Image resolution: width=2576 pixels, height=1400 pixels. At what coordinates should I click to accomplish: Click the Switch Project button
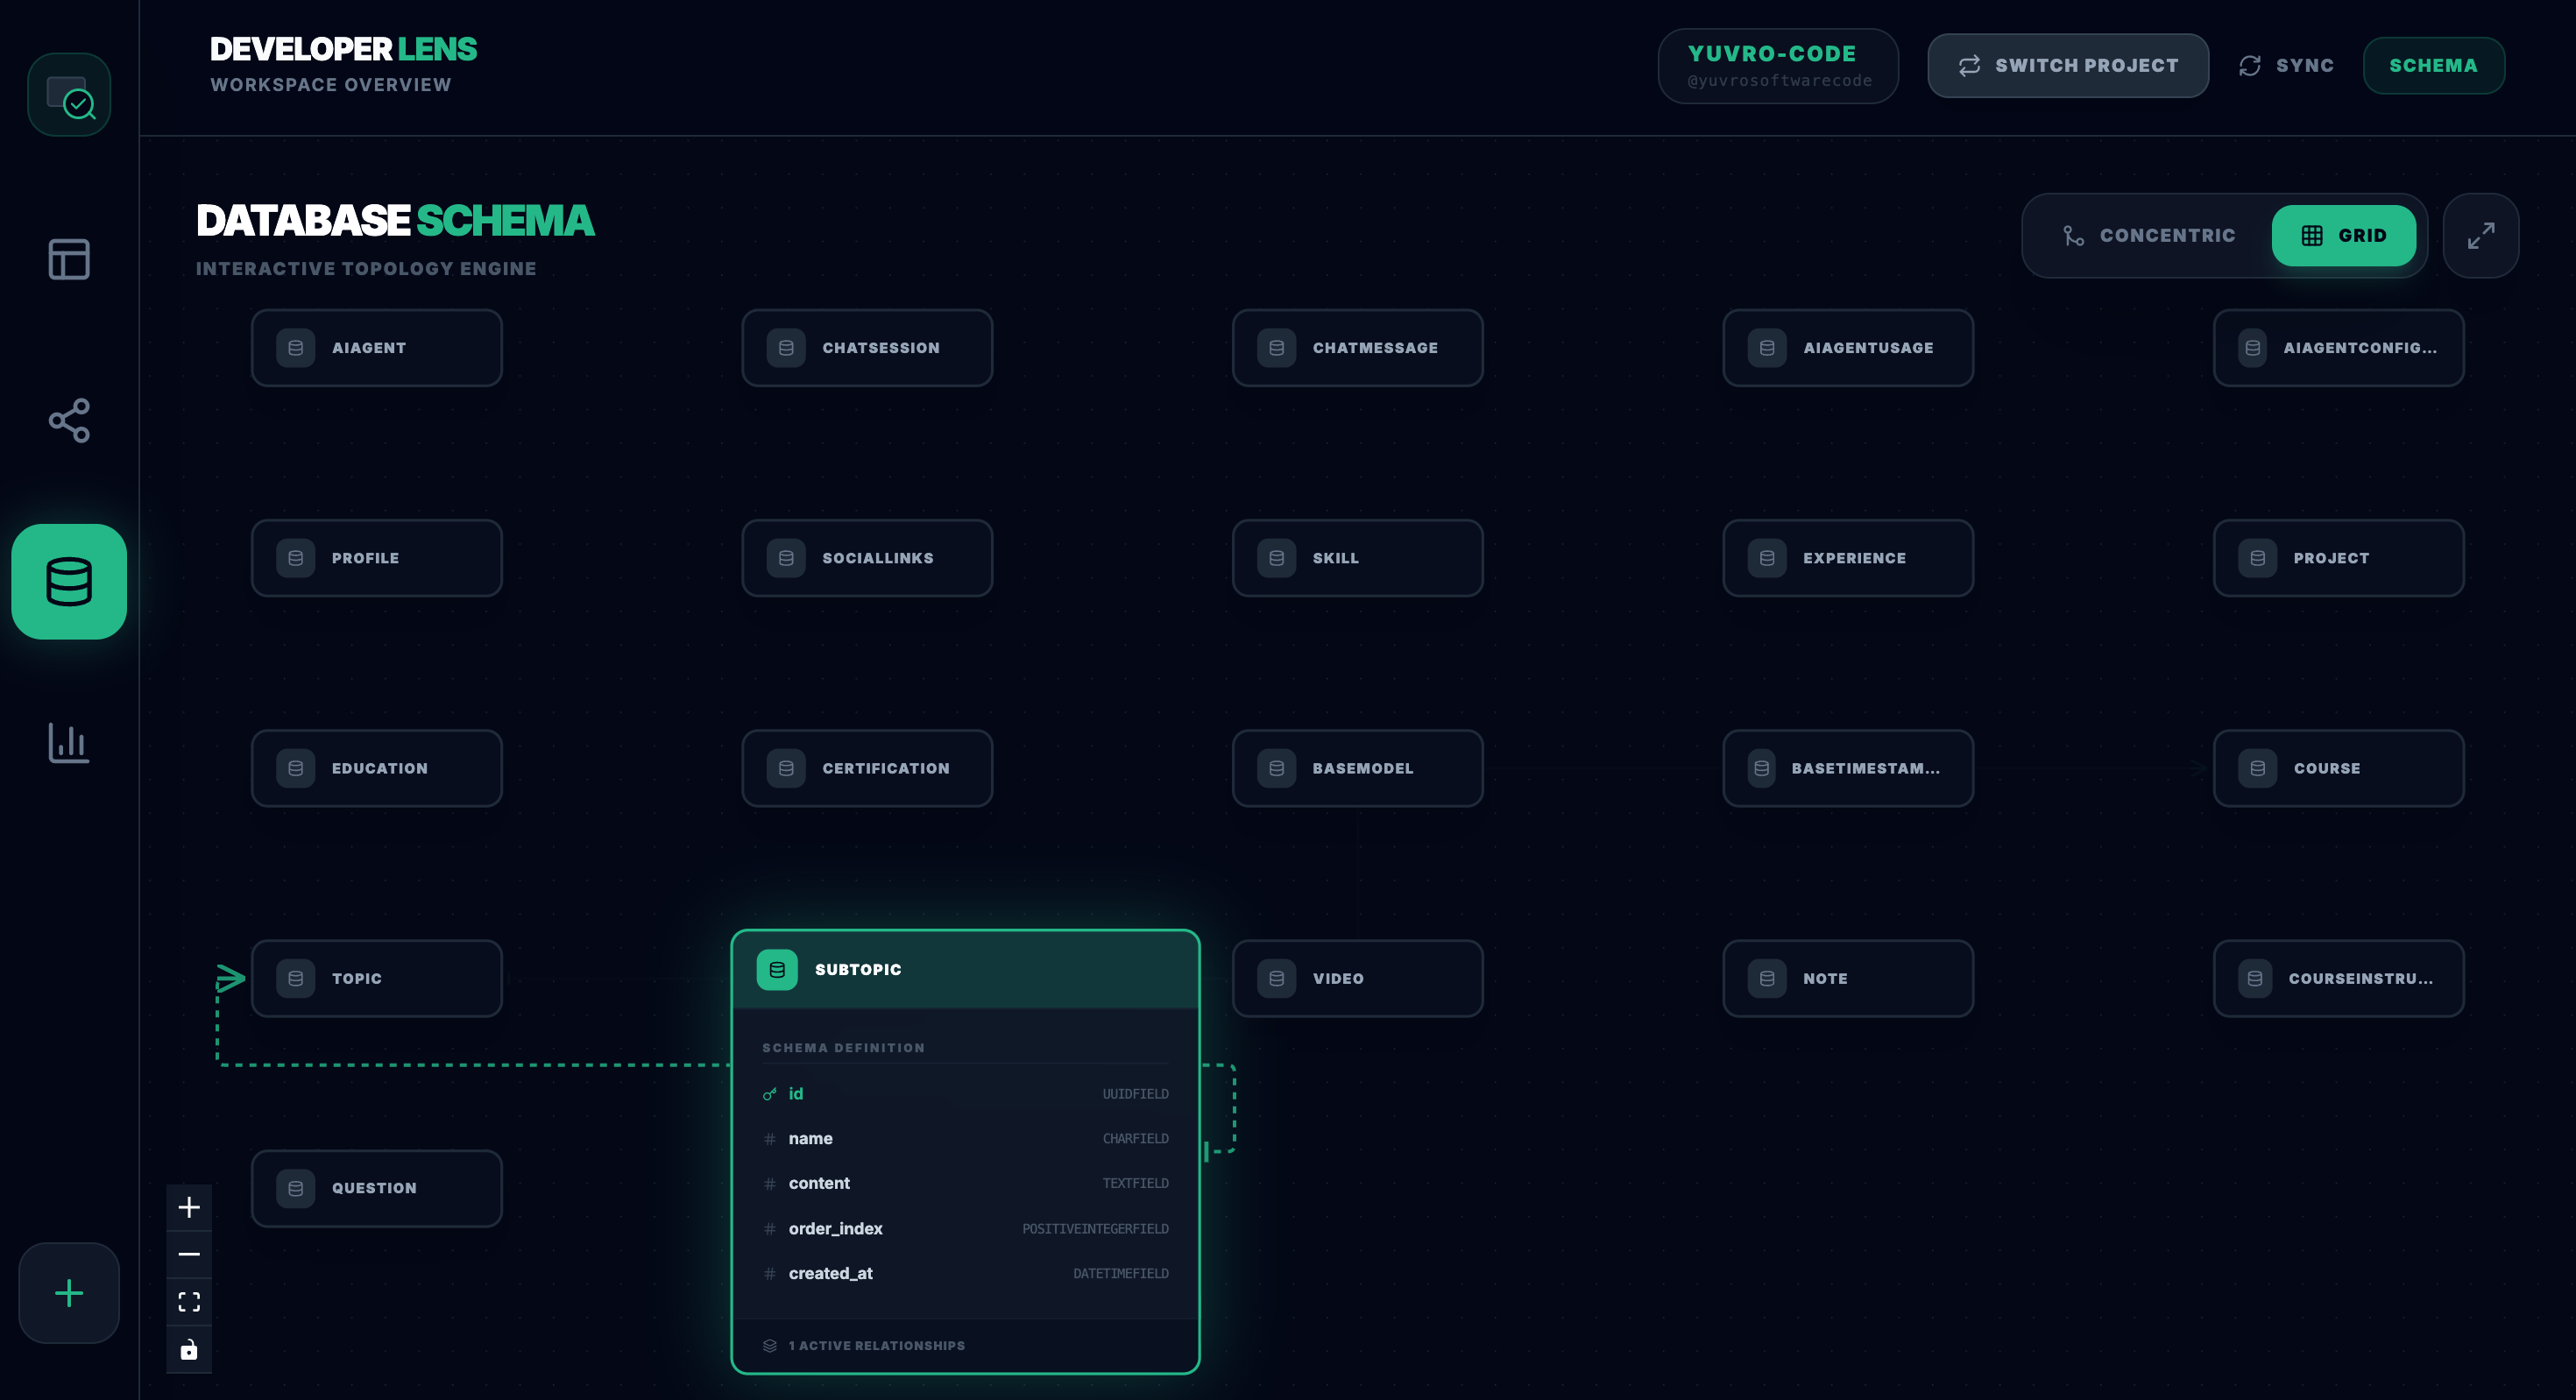(2067, 65)
